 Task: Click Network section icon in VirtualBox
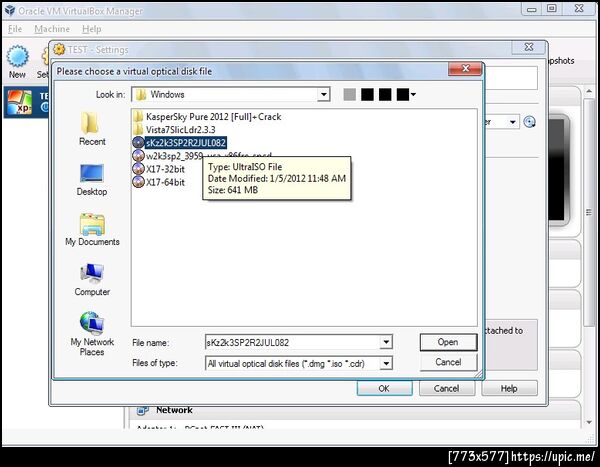coord(142,410)
